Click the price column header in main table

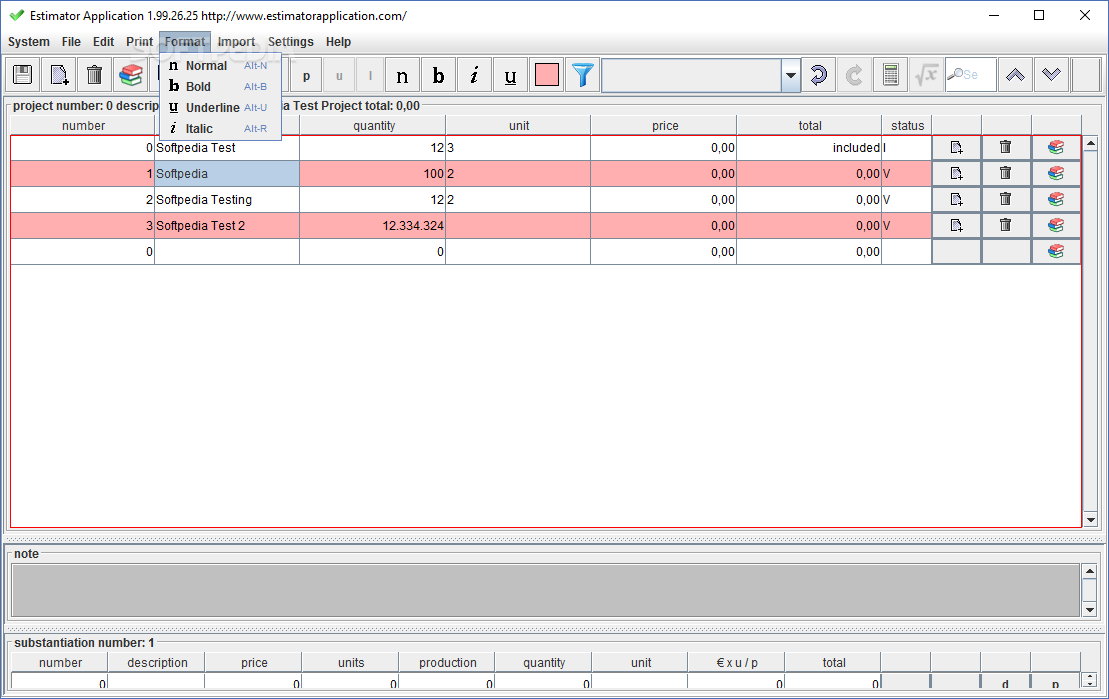(664, 126)
